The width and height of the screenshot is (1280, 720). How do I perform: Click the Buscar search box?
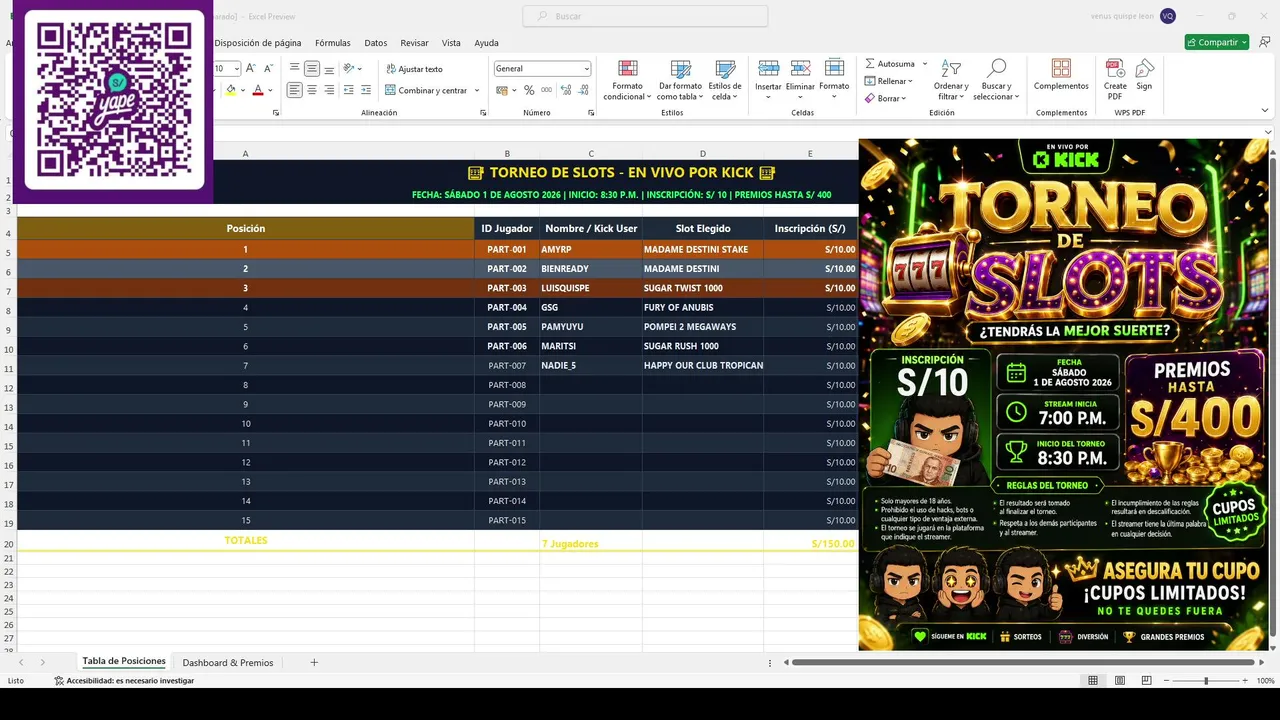point(645,16)
